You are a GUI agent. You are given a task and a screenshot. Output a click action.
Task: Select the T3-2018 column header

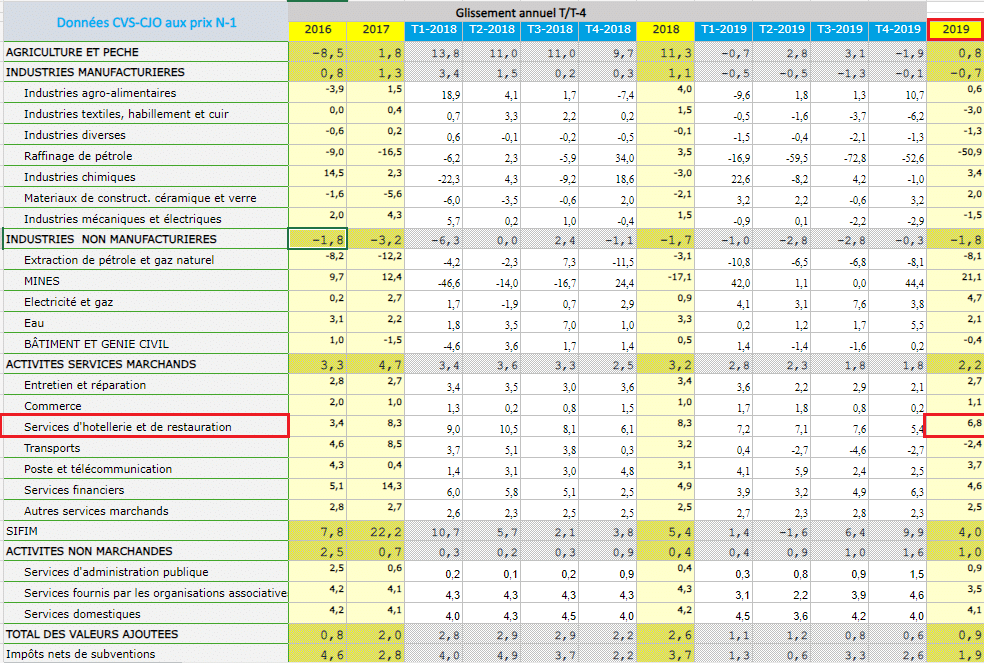click(x=550, y=30)
